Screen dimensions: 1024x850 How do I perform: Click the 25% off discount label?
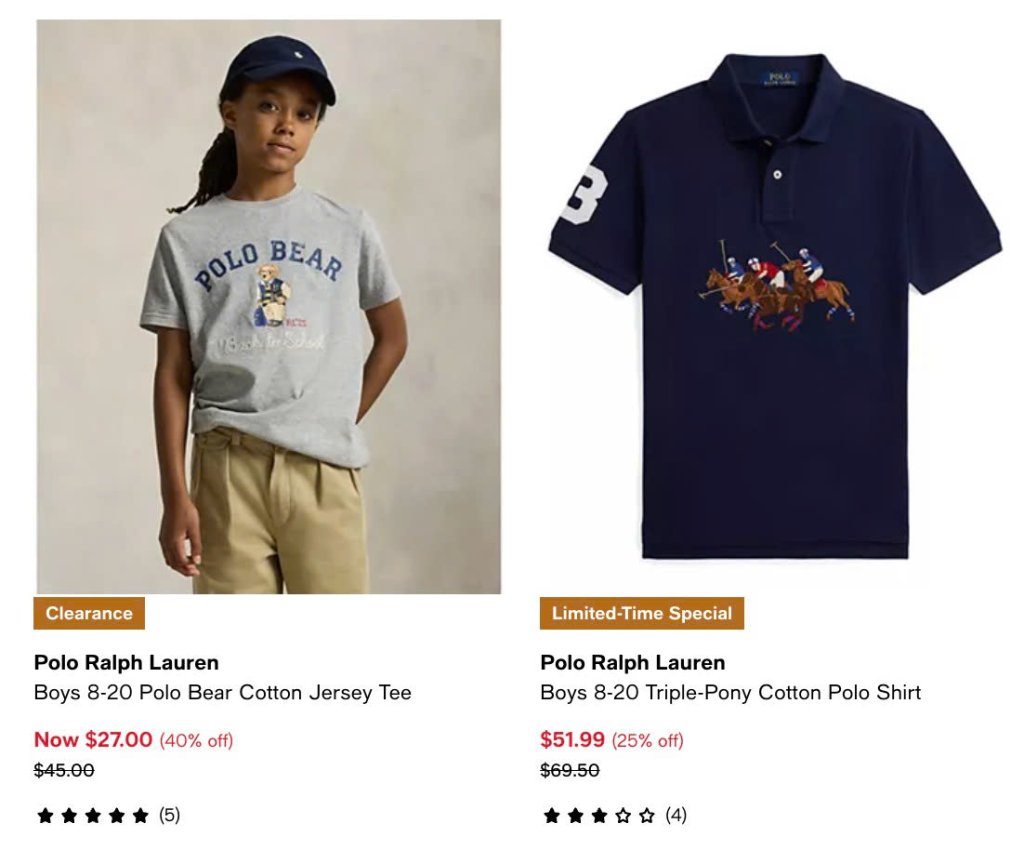[x=647, y=740]
